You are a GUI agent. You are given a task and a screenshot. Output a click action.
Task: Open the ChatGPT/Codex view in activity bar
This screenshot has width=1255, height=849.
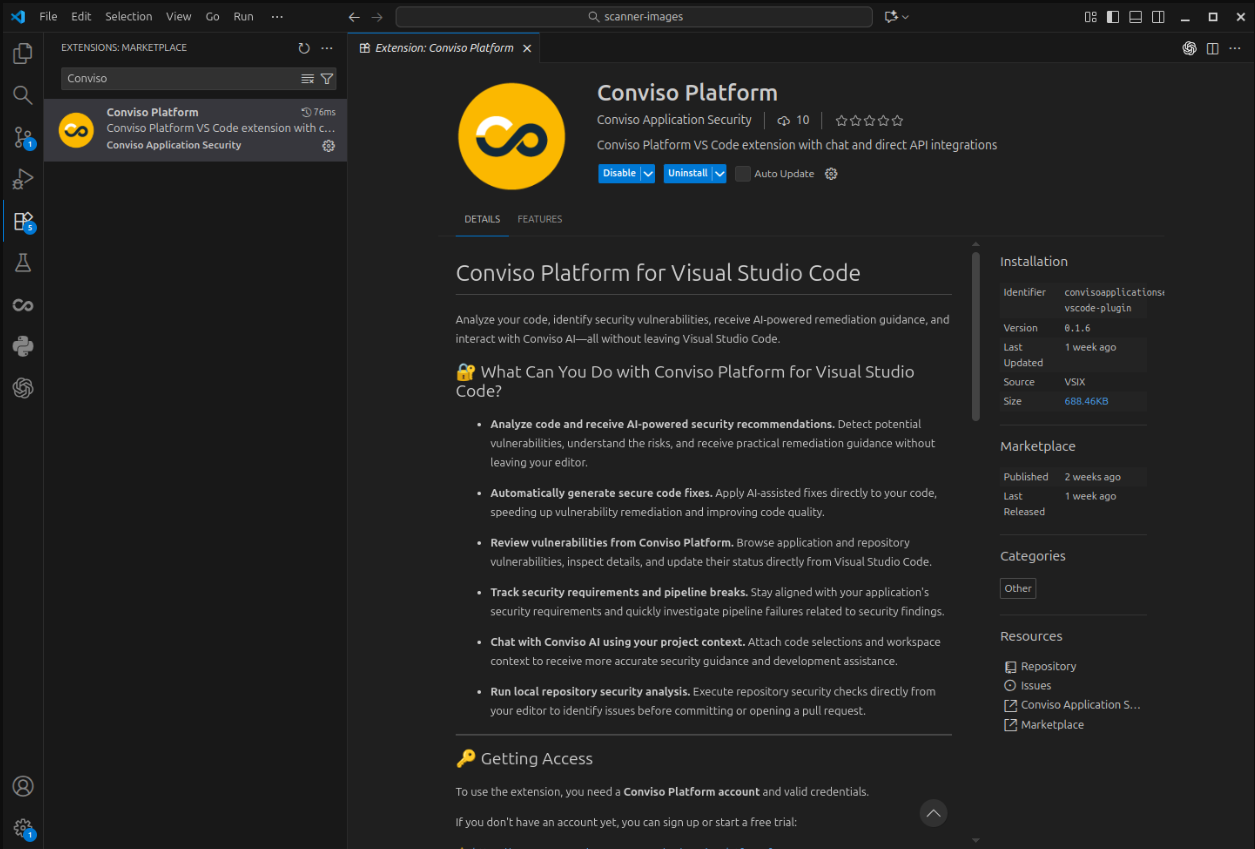22,388
